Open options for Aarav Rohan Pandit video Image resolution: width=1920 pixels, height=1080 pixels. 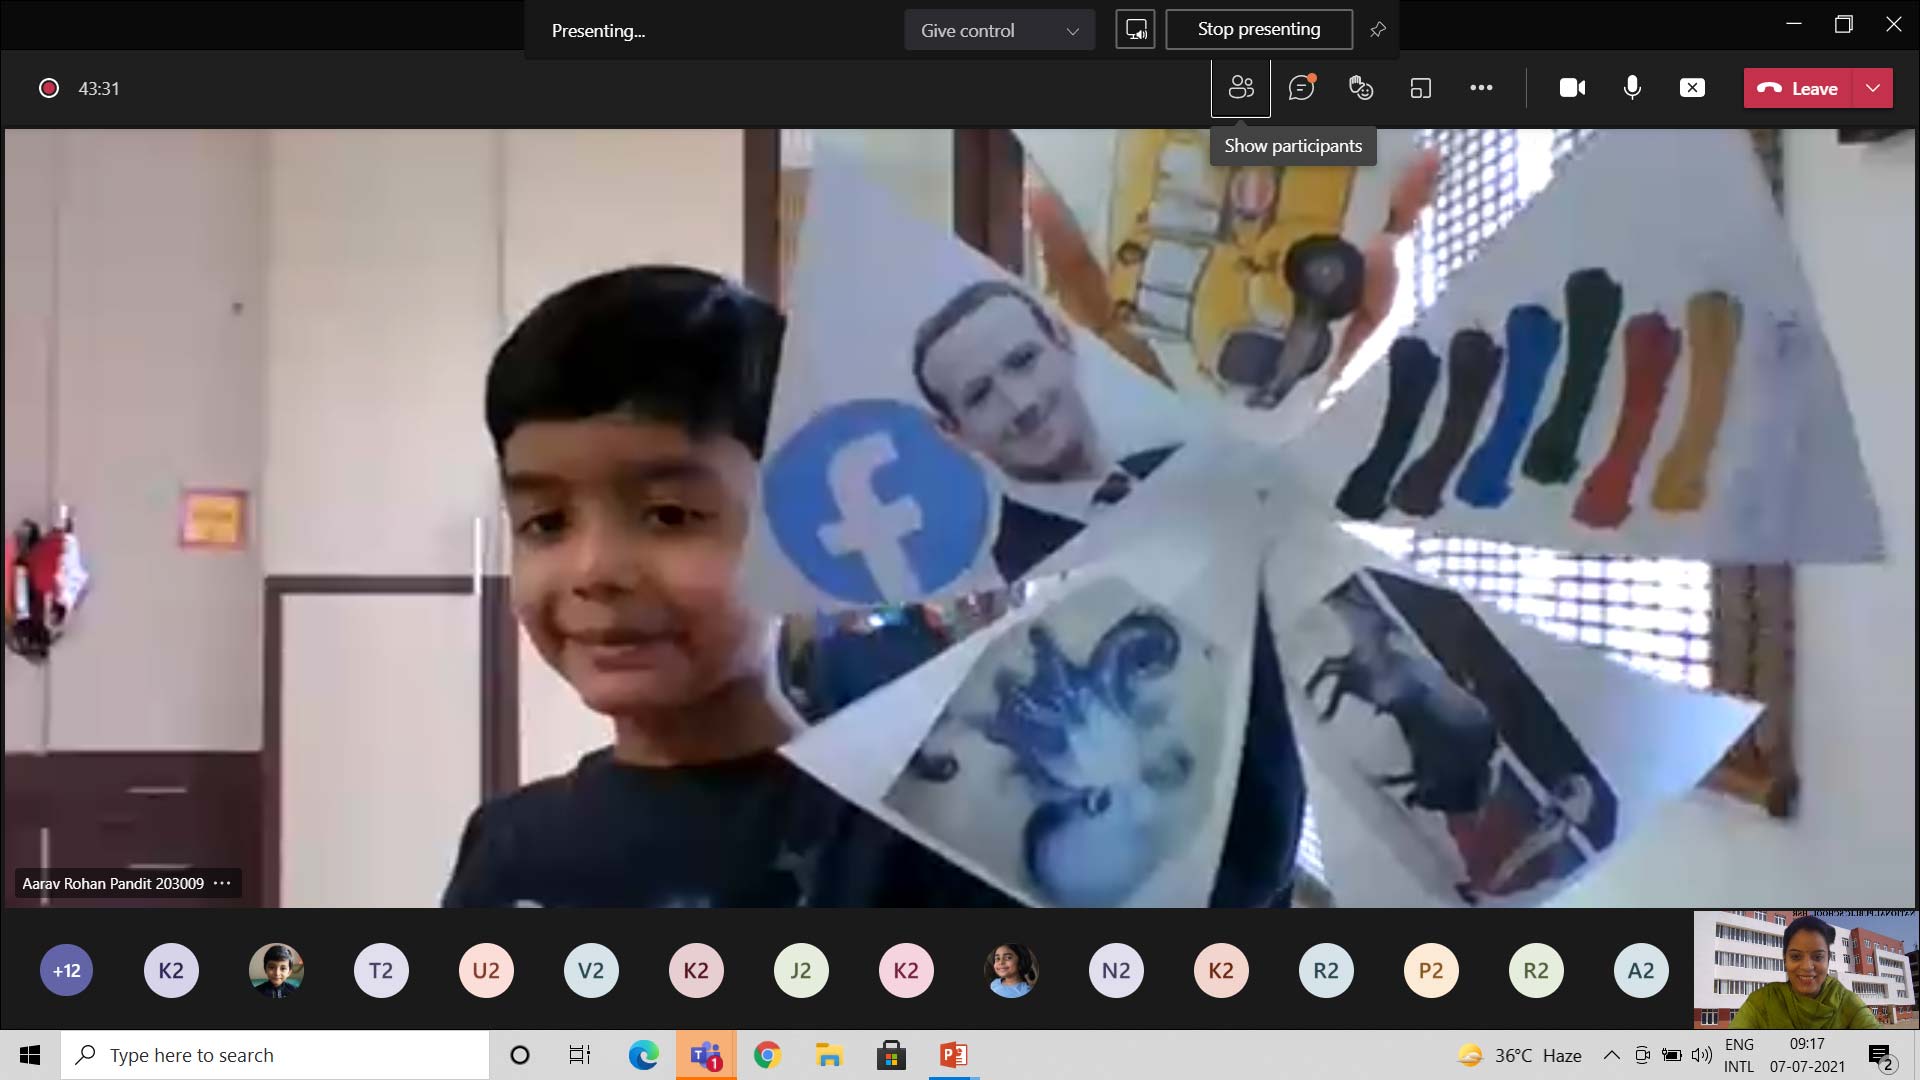pyautogui.click(x=222, y=883)
